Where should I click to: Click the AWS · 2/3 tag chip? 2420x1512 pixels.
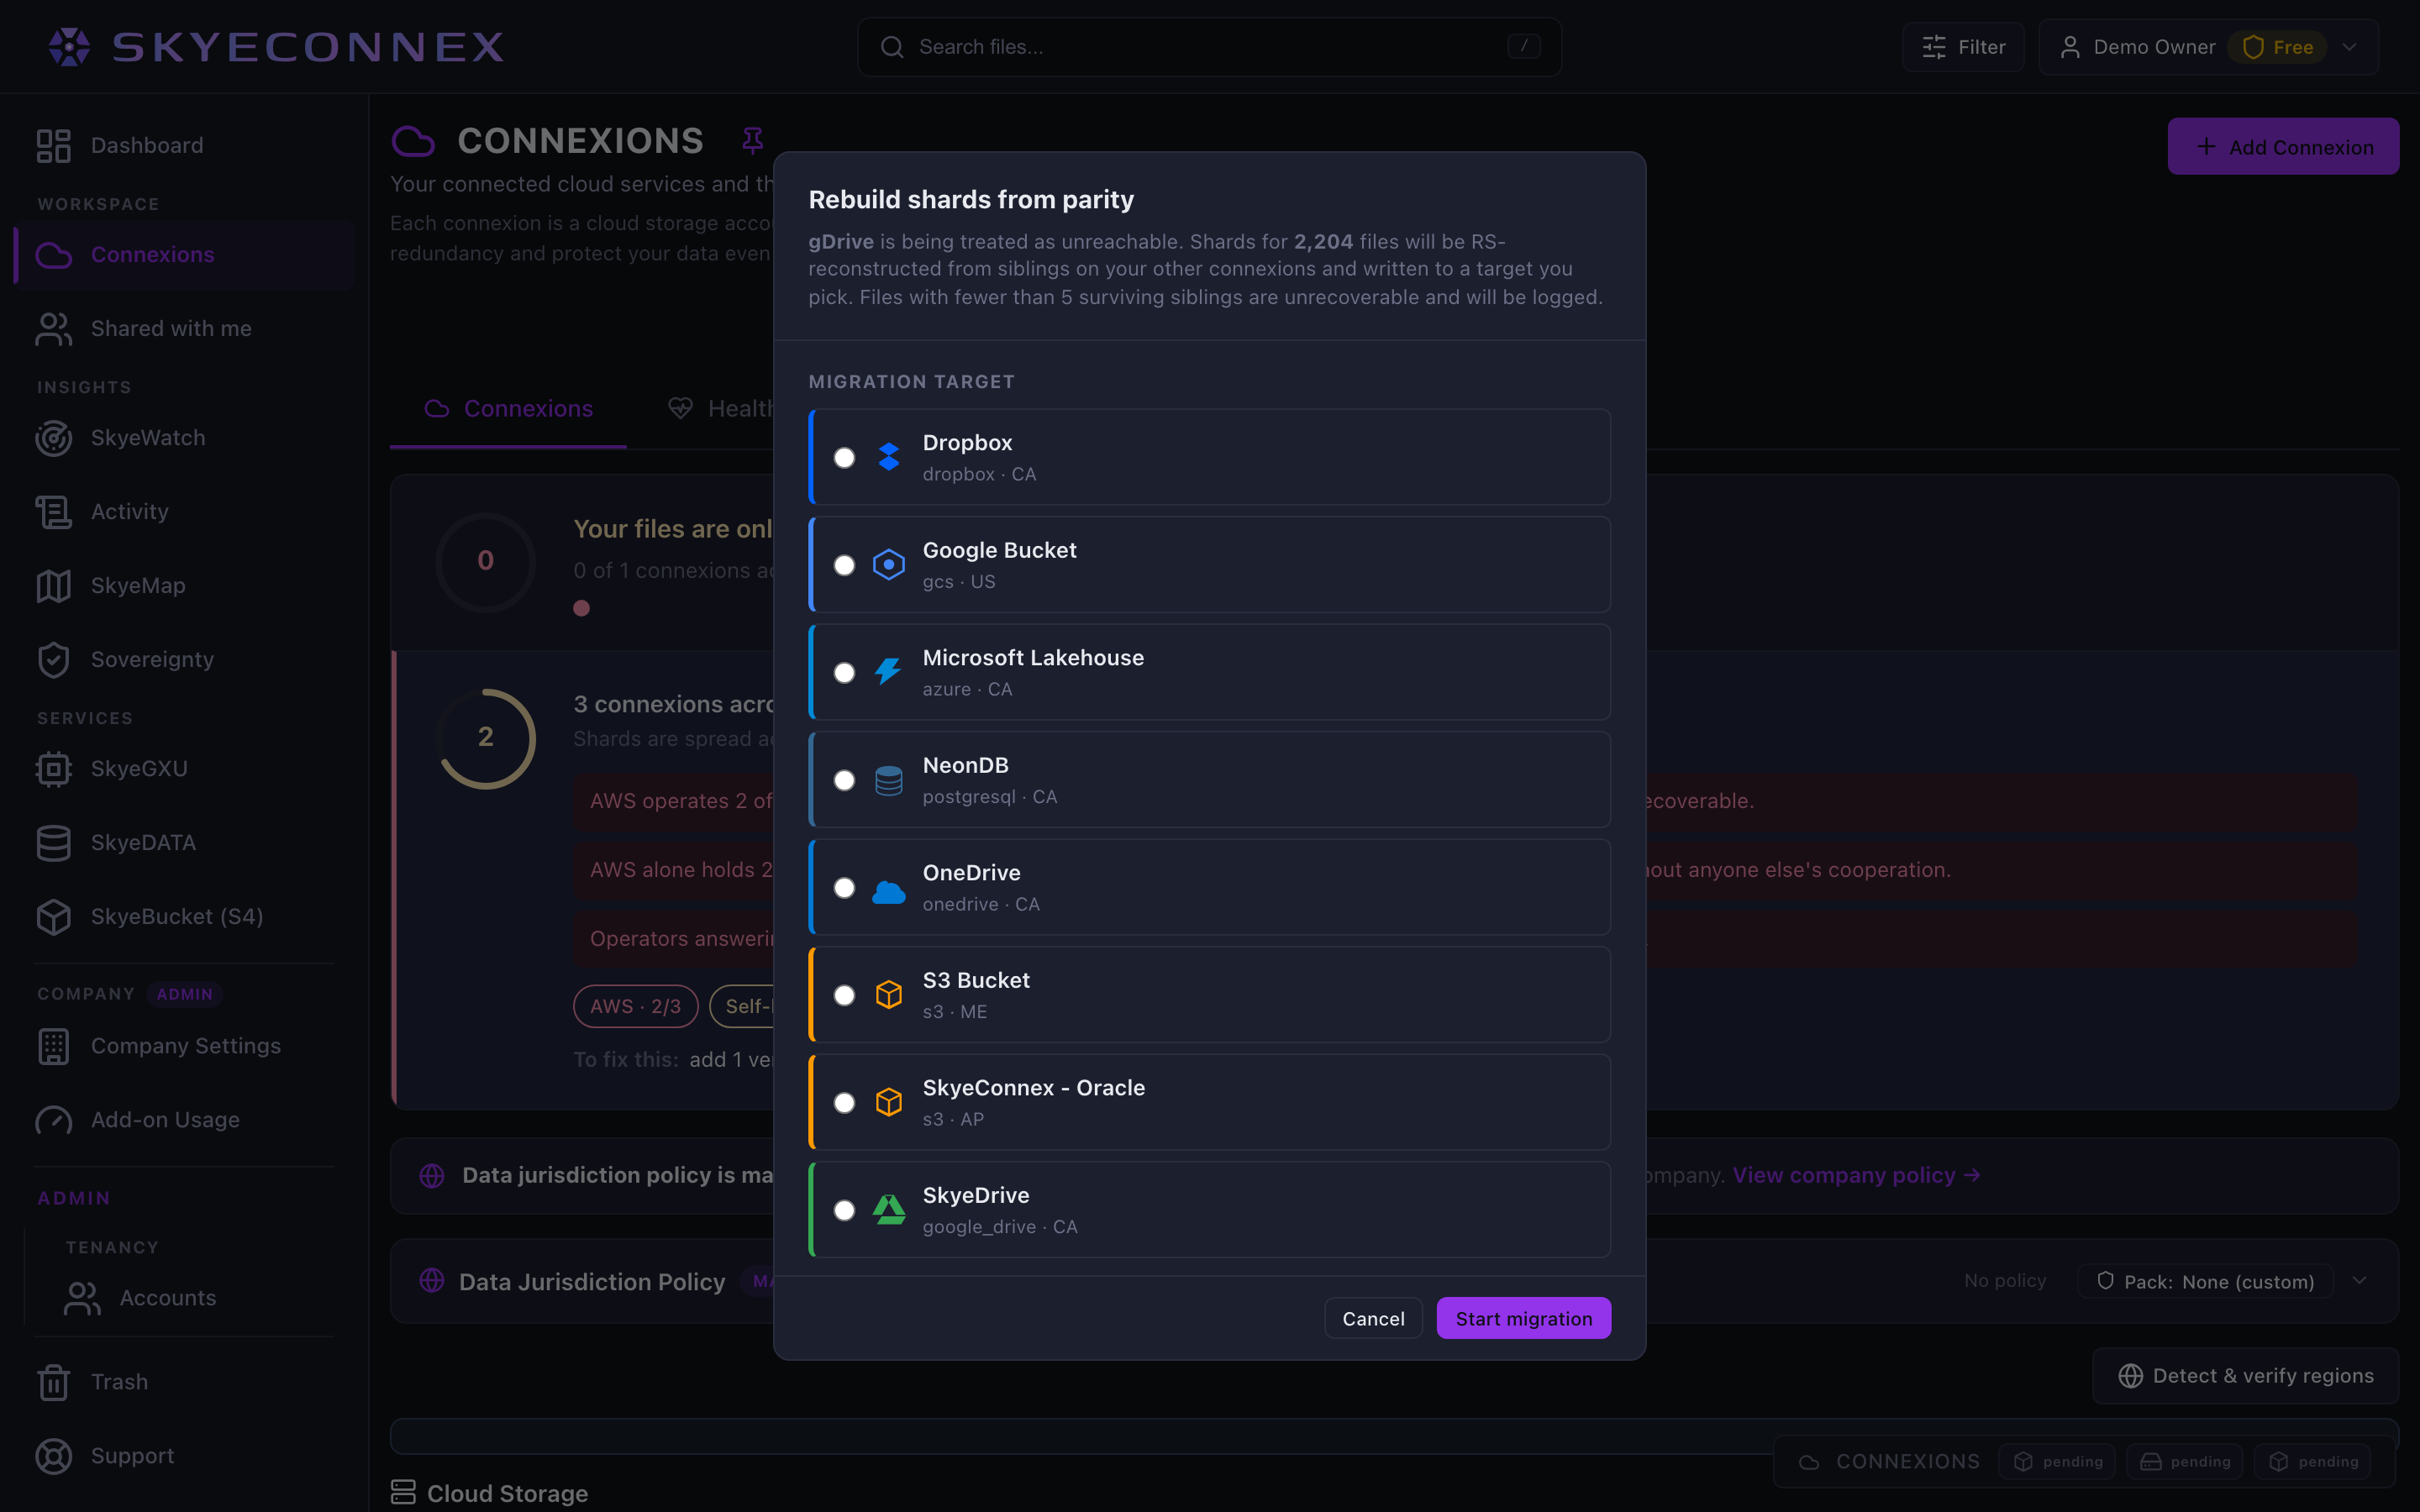[x=636, y=1006]
